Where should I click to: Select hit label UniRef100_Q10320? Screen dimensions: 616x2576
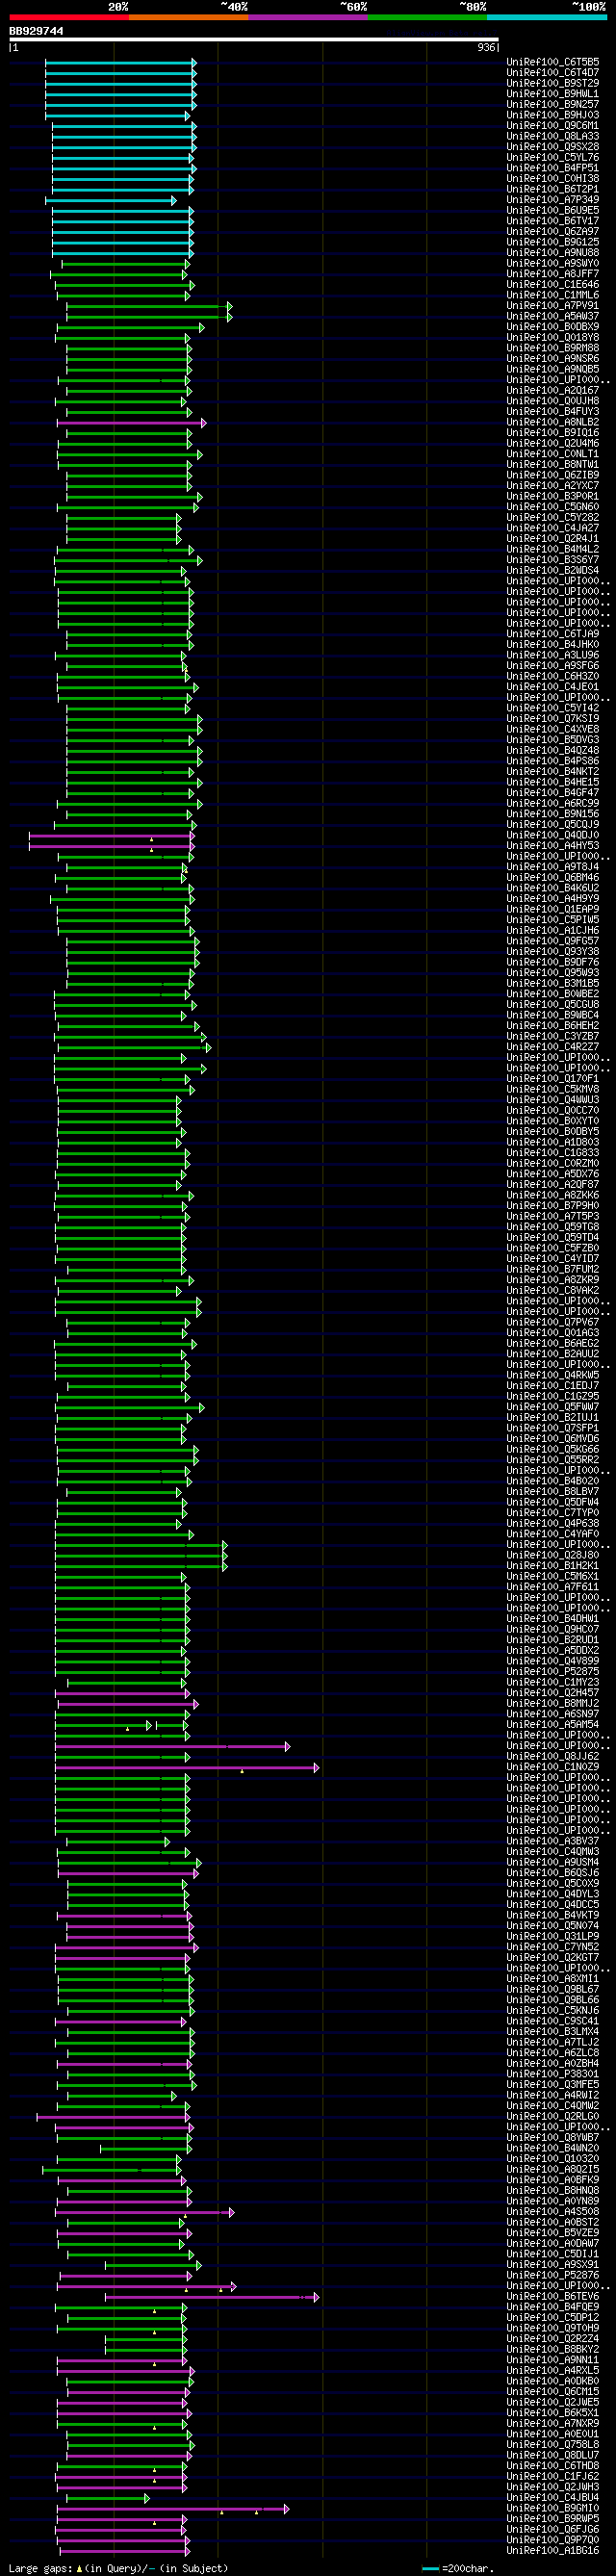[553, 2159]
